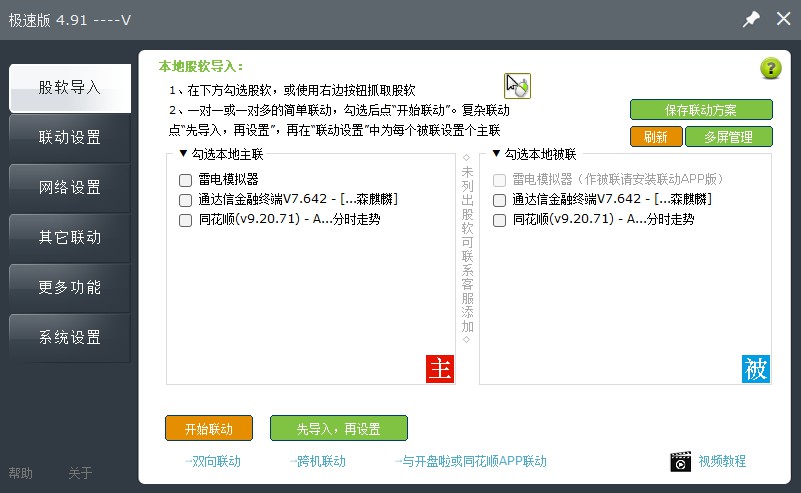Viewport: 801px width, 493px height.
Task: Open the 网络设置 tab
Action: [x=70, y=188]
